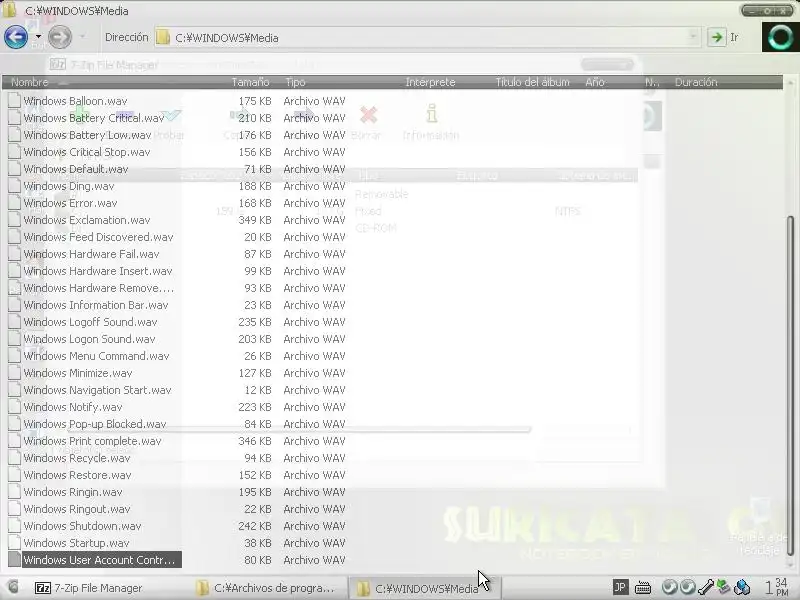The image size is (800, 600).
Task: Click the file name Windows Print complete.wav
Action: 92,441
